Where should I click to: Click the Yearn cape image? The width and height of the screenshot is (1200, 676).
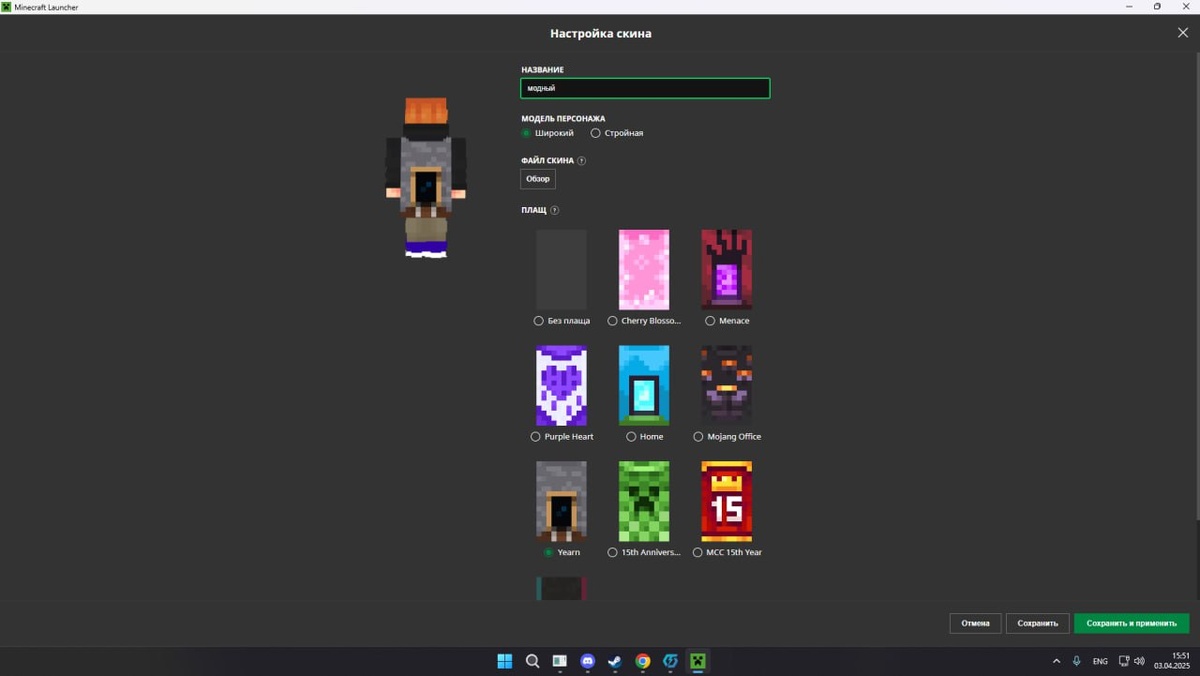pos(561,501)
